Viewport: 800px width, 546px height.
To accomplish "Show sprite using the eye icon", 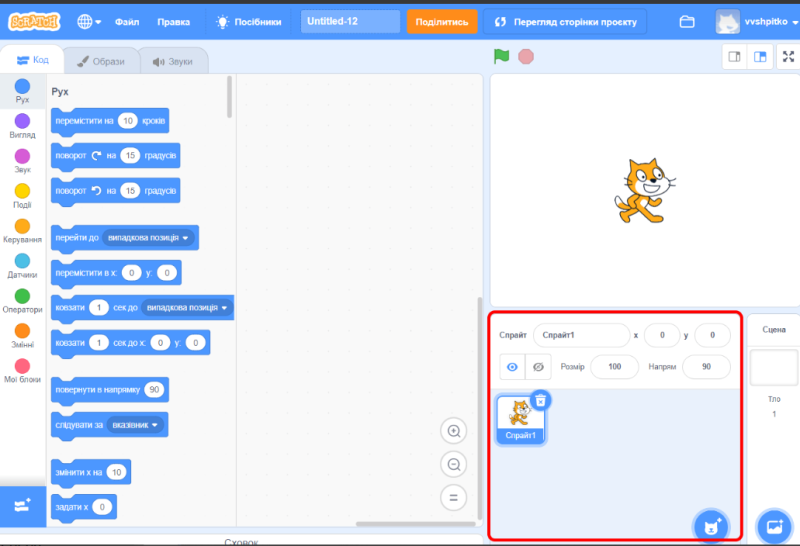I will point(512,367).
